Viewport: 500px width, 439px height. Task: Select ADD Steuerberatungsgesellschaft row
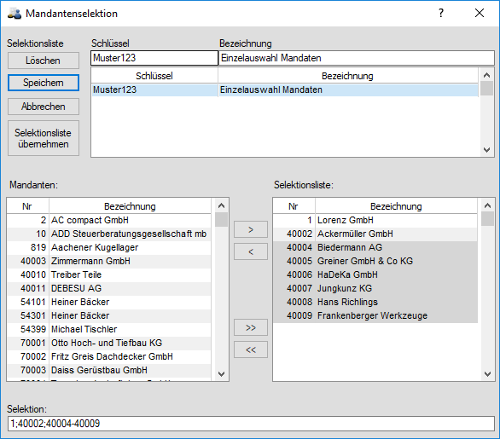click(x=109, y=234)
